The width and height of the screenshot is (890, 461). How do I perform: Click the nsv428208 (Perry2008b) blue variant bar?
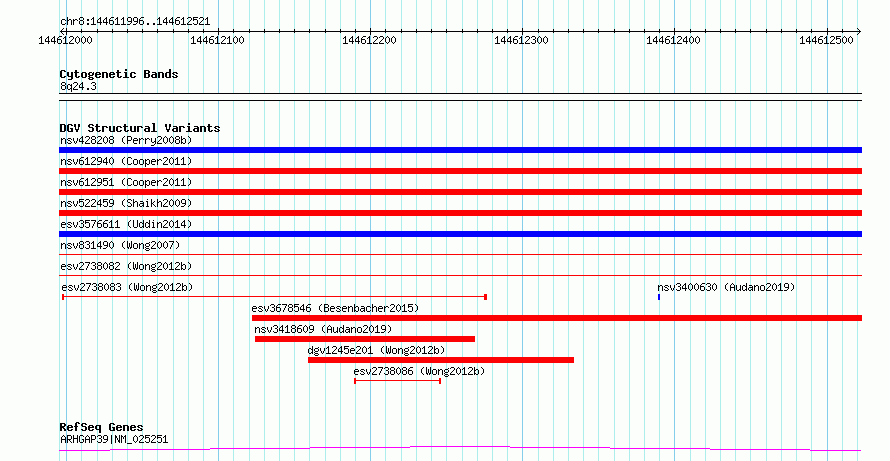click(x=460, y=150)
